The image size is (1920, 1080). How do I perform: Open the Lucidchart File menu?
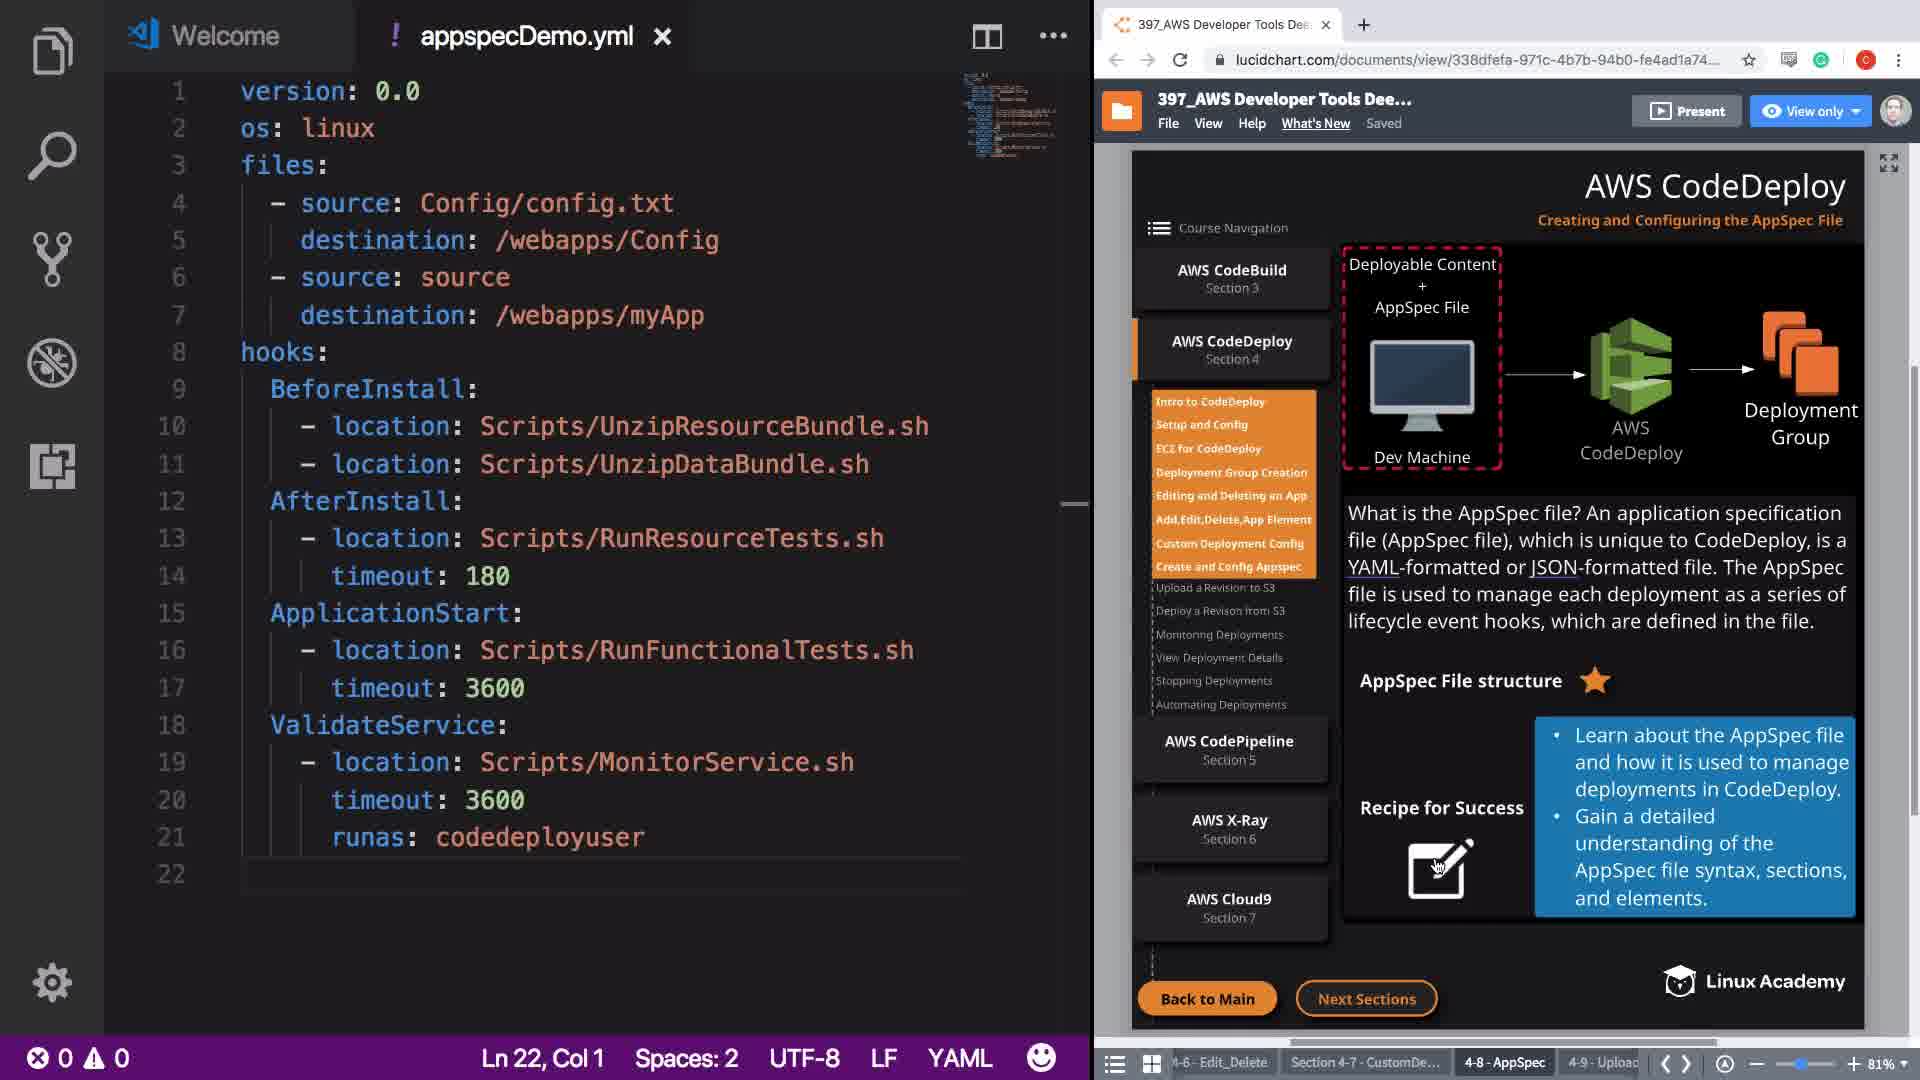(1168, 124)
